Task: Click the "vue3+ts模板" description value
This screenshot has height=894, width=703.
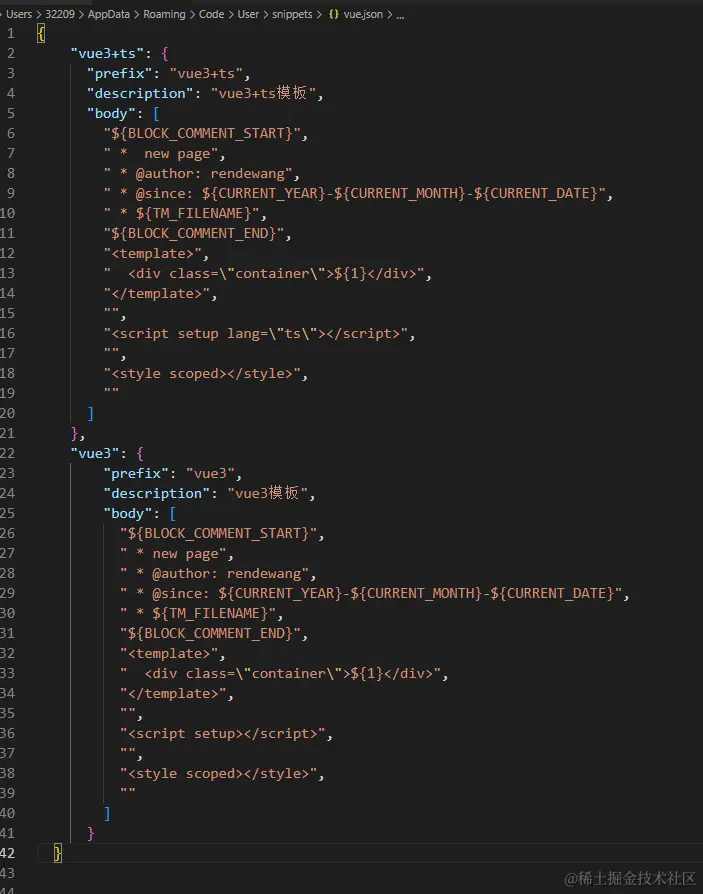Action: tap(263, 93)
